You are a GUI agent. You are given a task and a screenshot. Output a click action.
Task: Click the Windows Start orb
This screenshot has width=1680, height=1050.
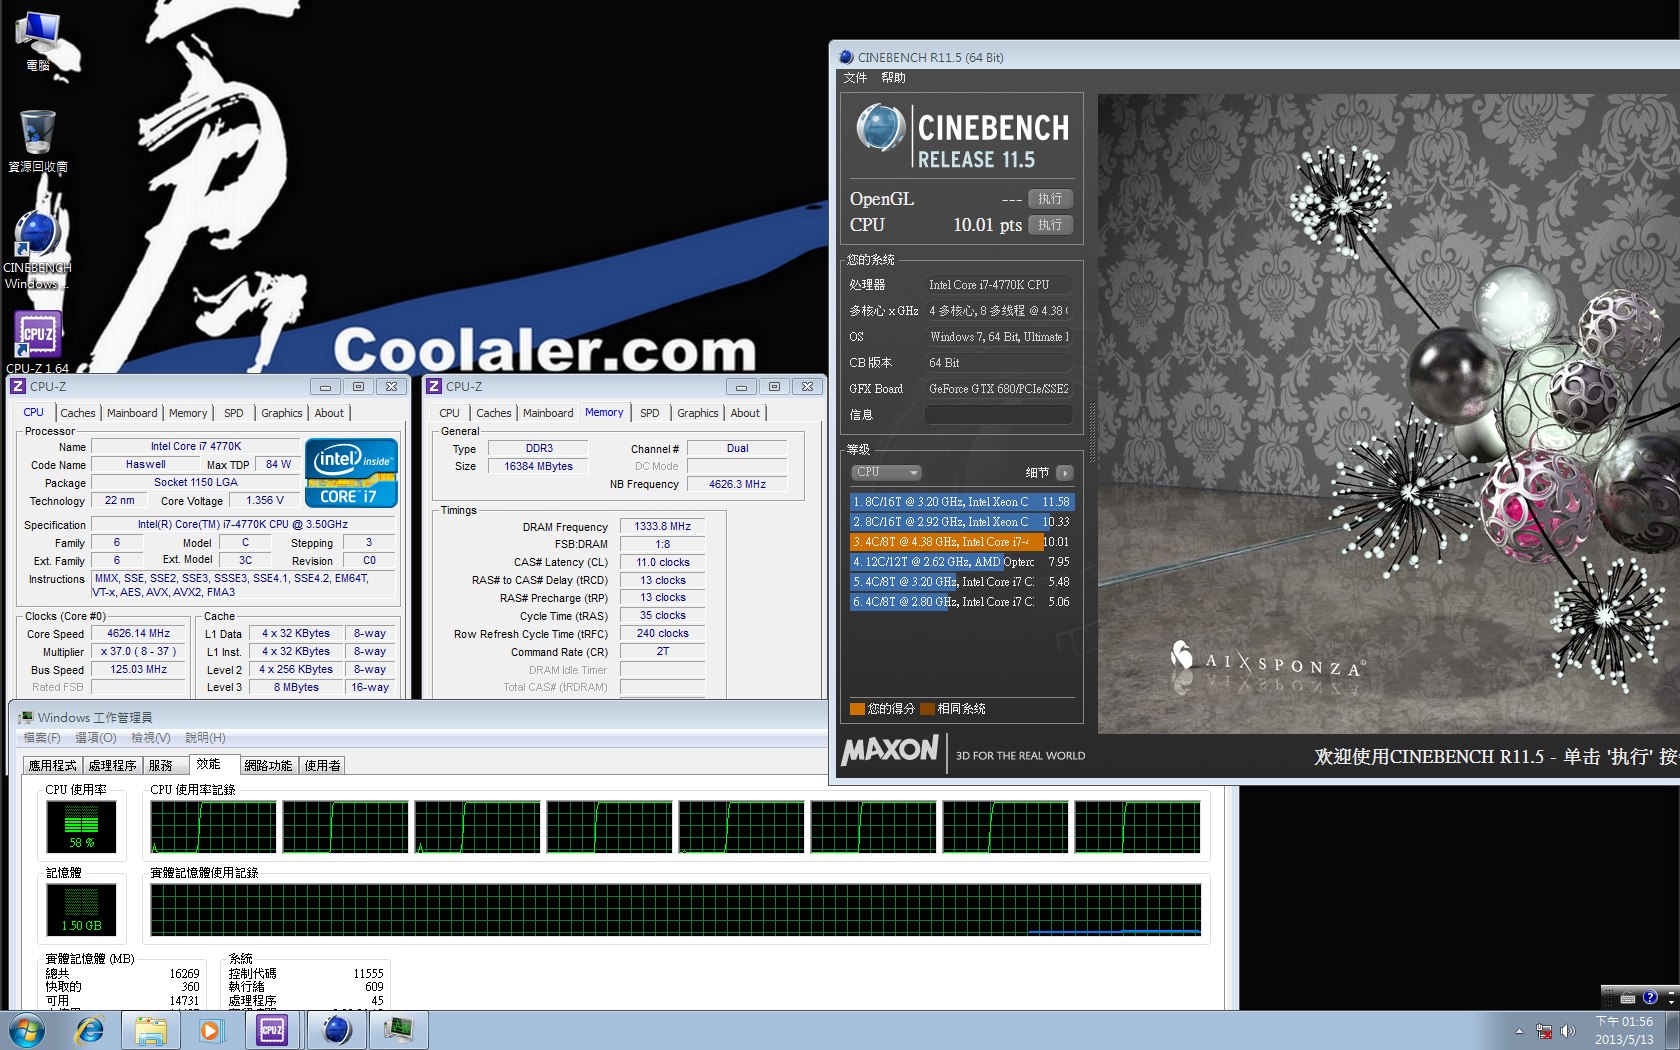(x=26, y=1030)
